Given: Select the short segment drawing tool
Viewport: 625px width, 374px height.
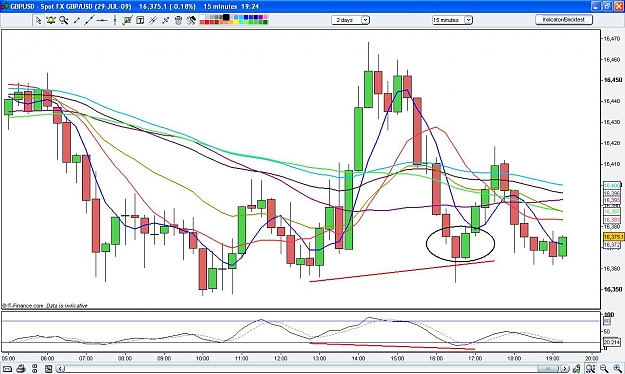Looking at the screenshot, I should (77, 20).
